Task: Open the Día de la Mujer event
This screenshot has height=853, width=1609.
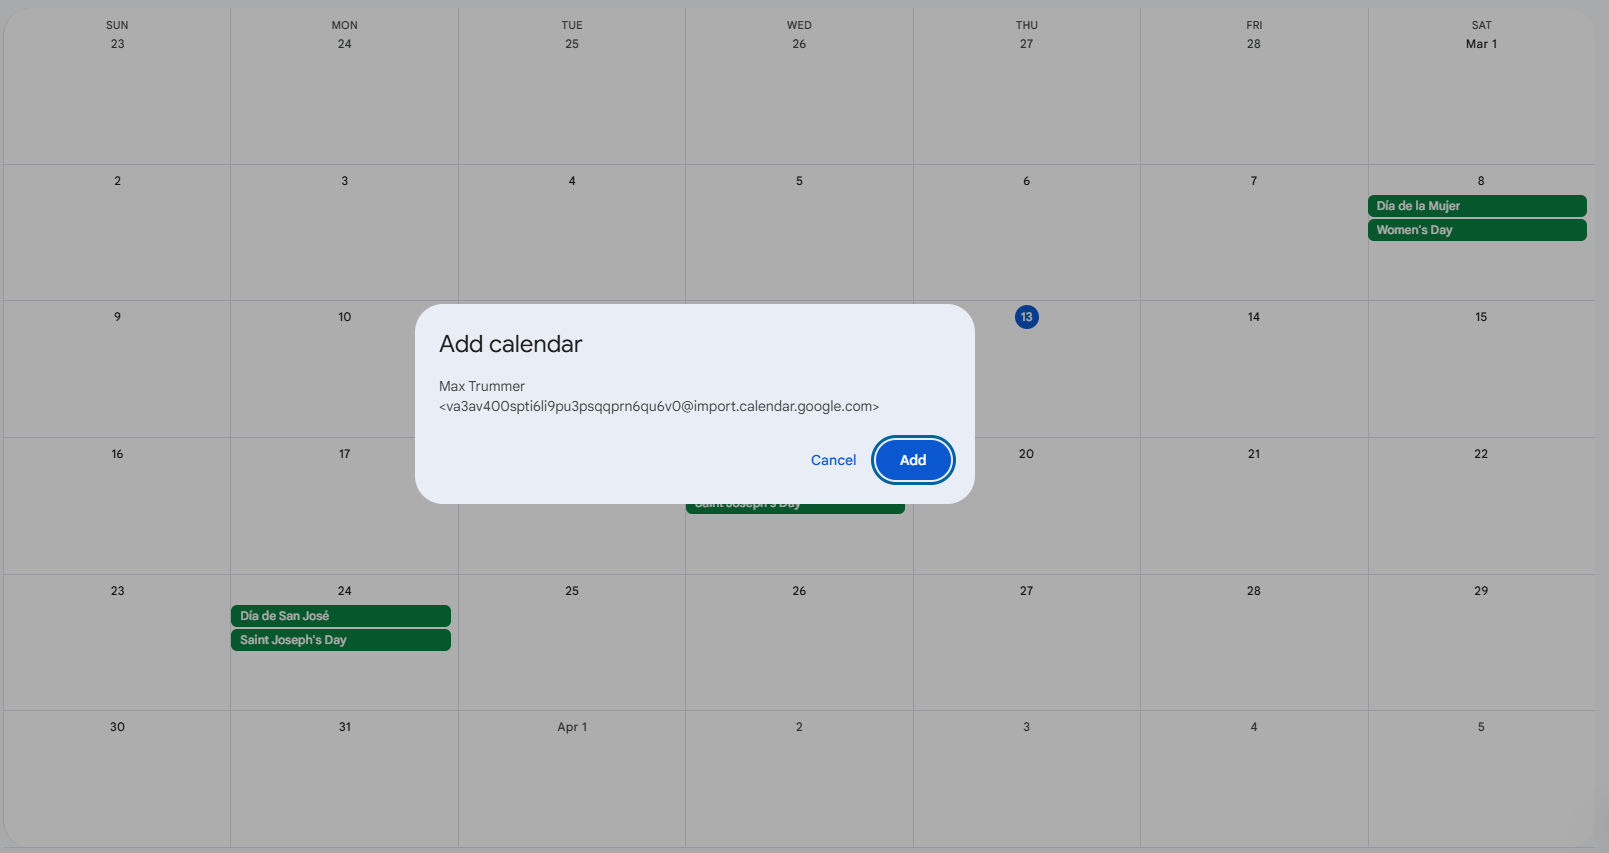Action: (x=1476, y=206)
